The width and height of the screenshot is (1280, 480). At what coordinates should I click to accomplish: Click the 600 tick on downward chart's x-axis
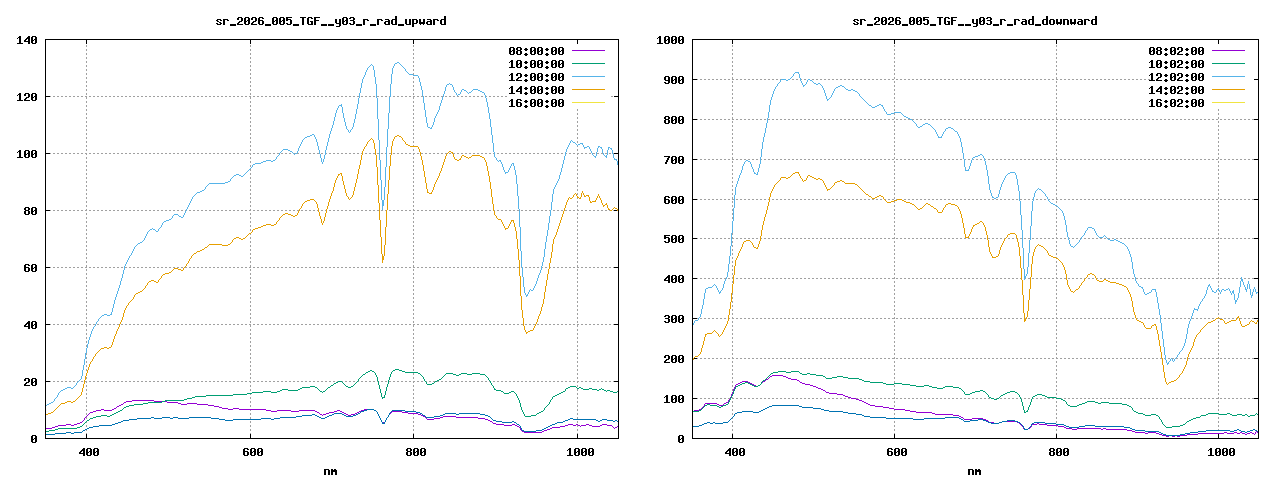pos(895,452)
